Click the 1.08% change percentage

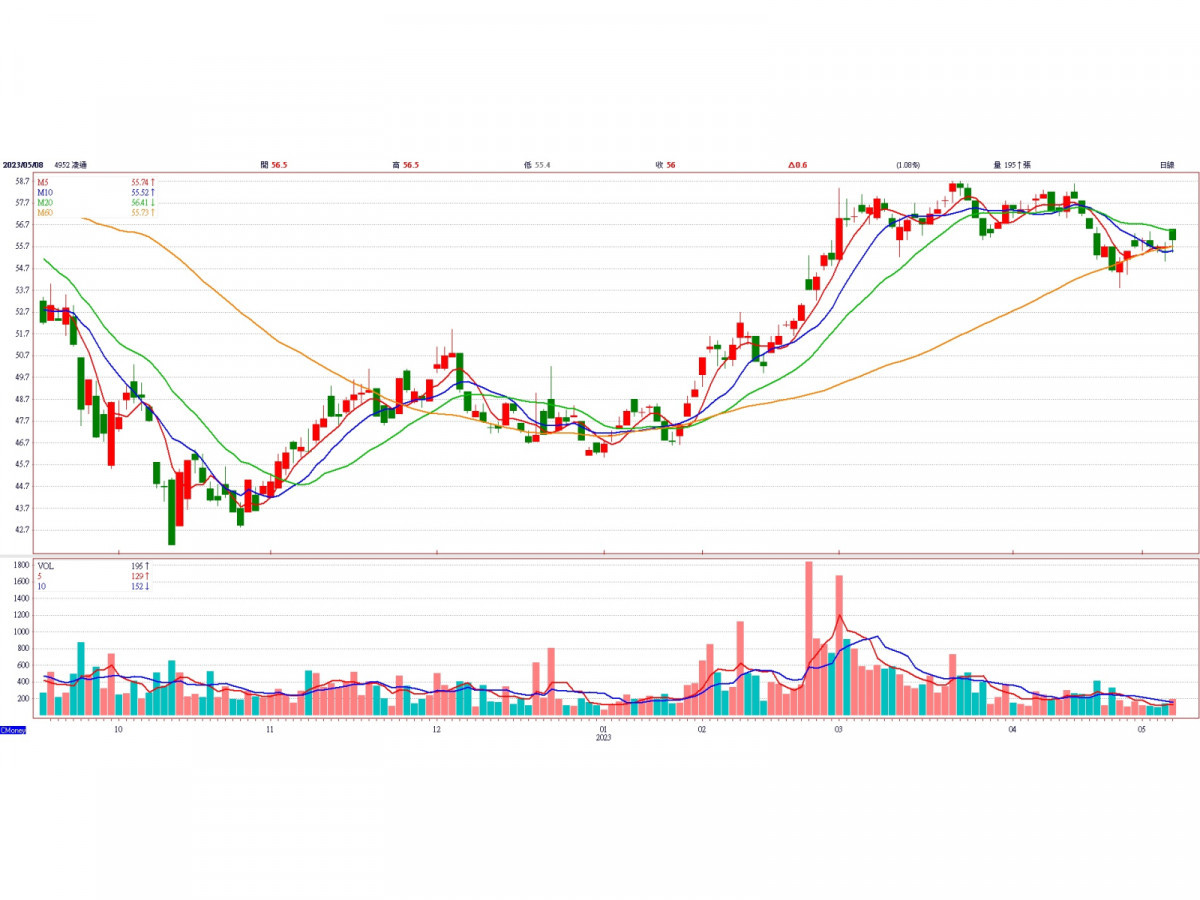[907, 165]
